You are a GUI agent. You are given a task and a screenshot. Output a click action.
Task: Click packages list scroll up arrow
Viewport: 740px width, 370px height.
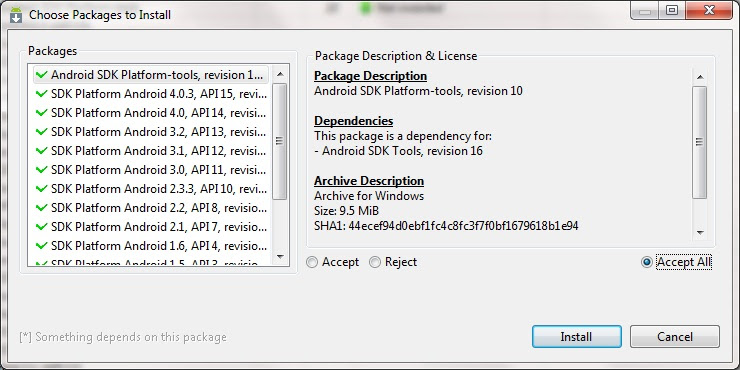coord(280,74)
